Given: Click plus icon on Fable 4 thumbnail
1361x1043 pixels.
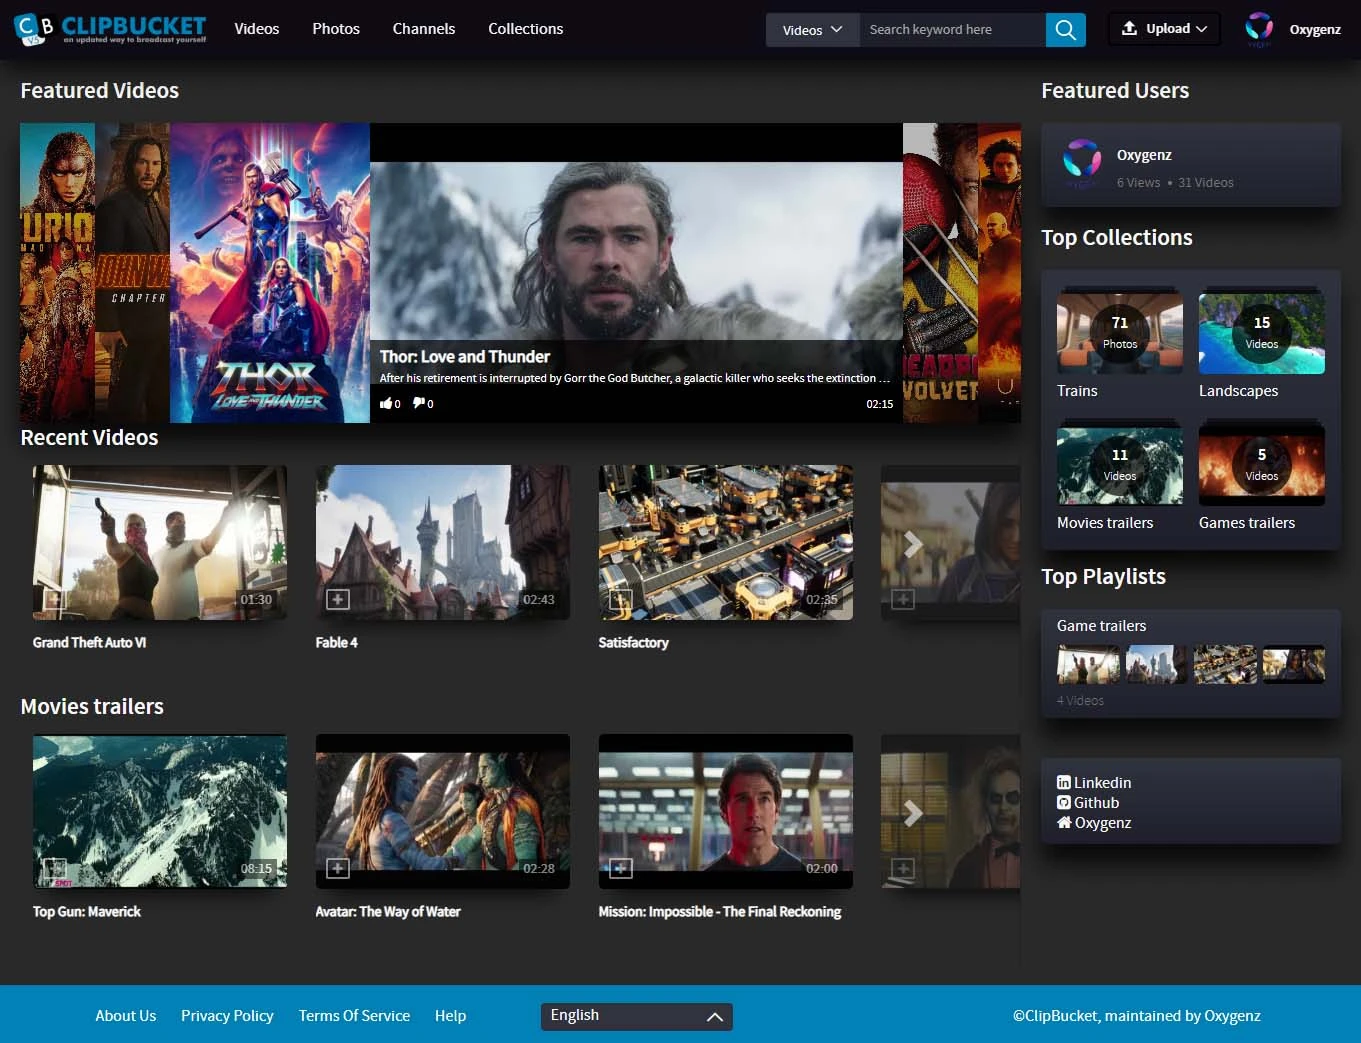Looking at the screenshot, I should (338, 599).
